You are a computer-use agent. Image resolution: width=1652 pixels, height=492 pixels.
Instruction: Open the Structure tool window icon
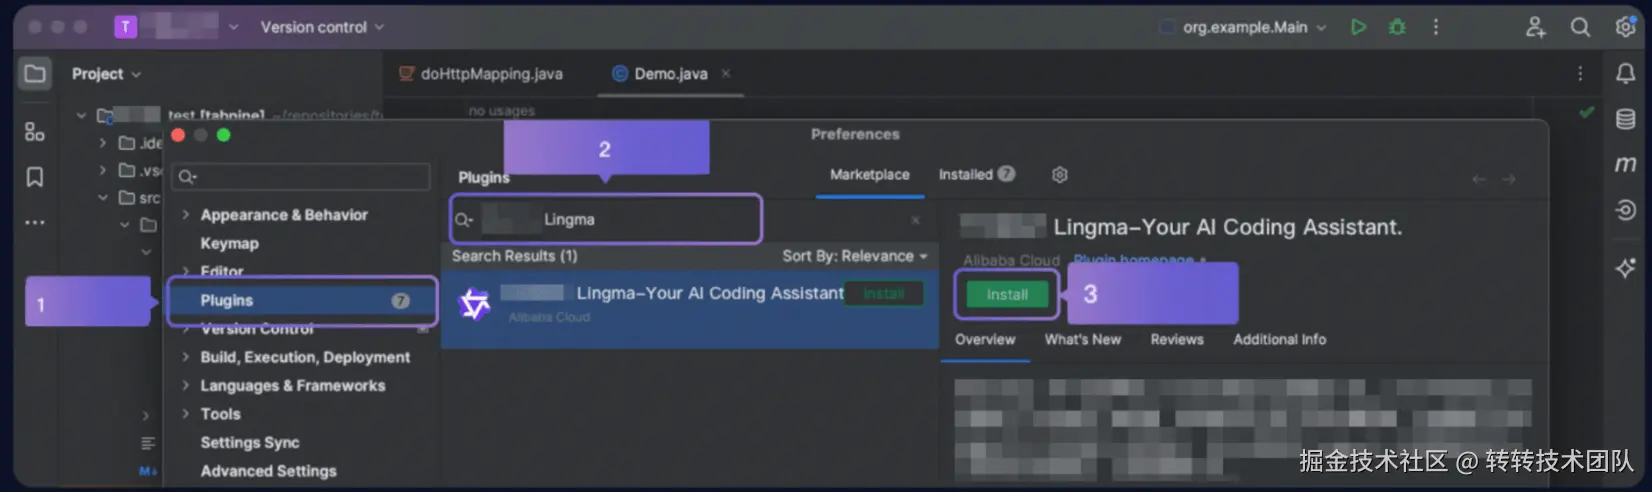35,131
